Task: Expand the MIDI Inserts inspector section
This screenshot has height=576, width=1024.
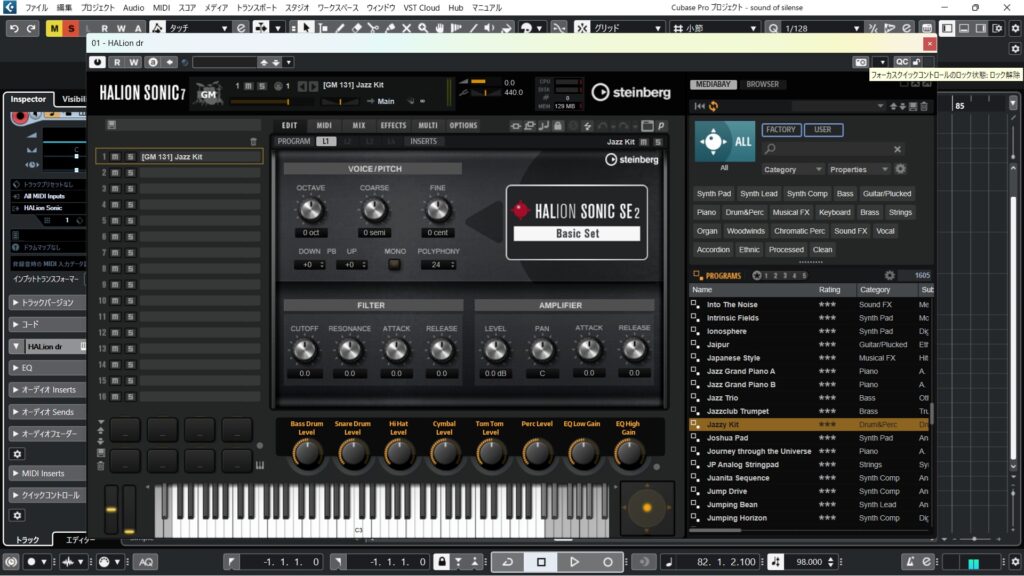Action: (42, 473)
